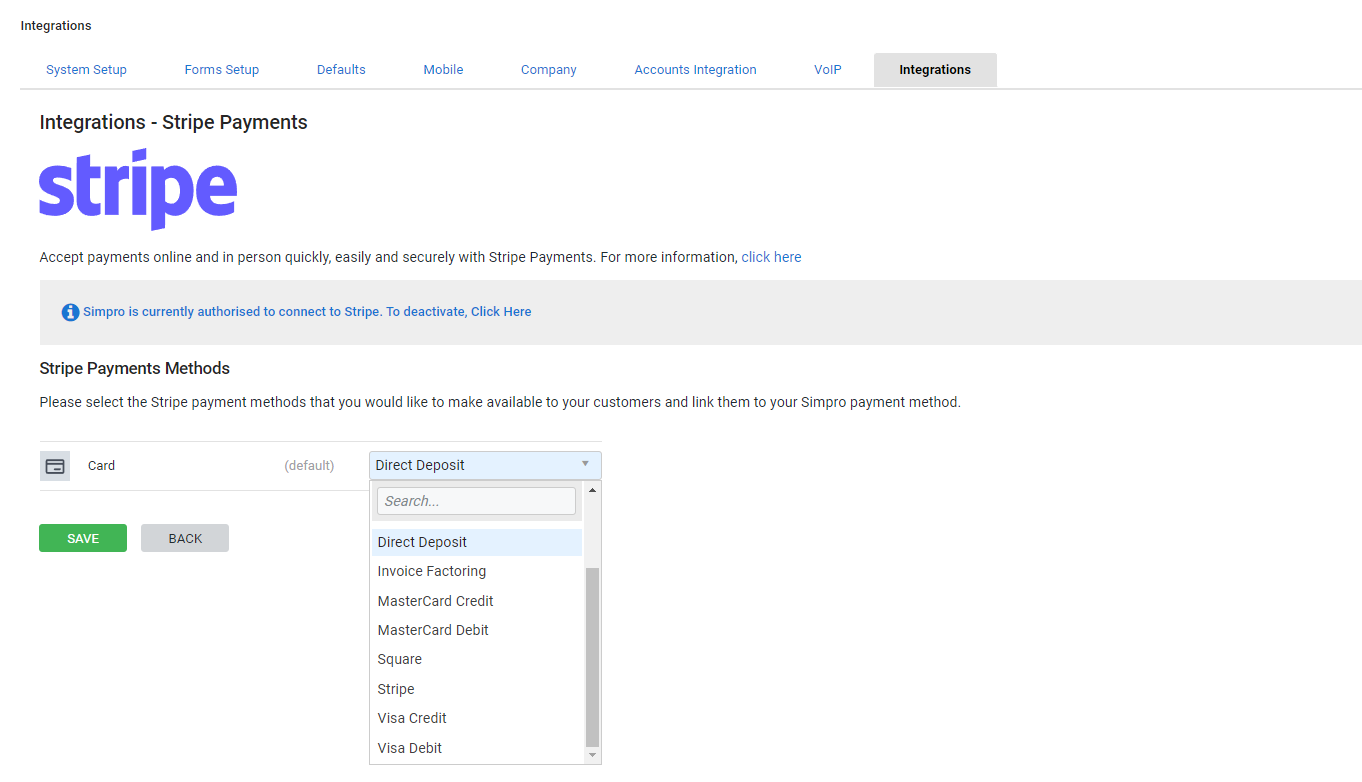Click the Stripe deactivate authorisation message link
This screenshot has height=782, width=1362.
click(307, 312)
